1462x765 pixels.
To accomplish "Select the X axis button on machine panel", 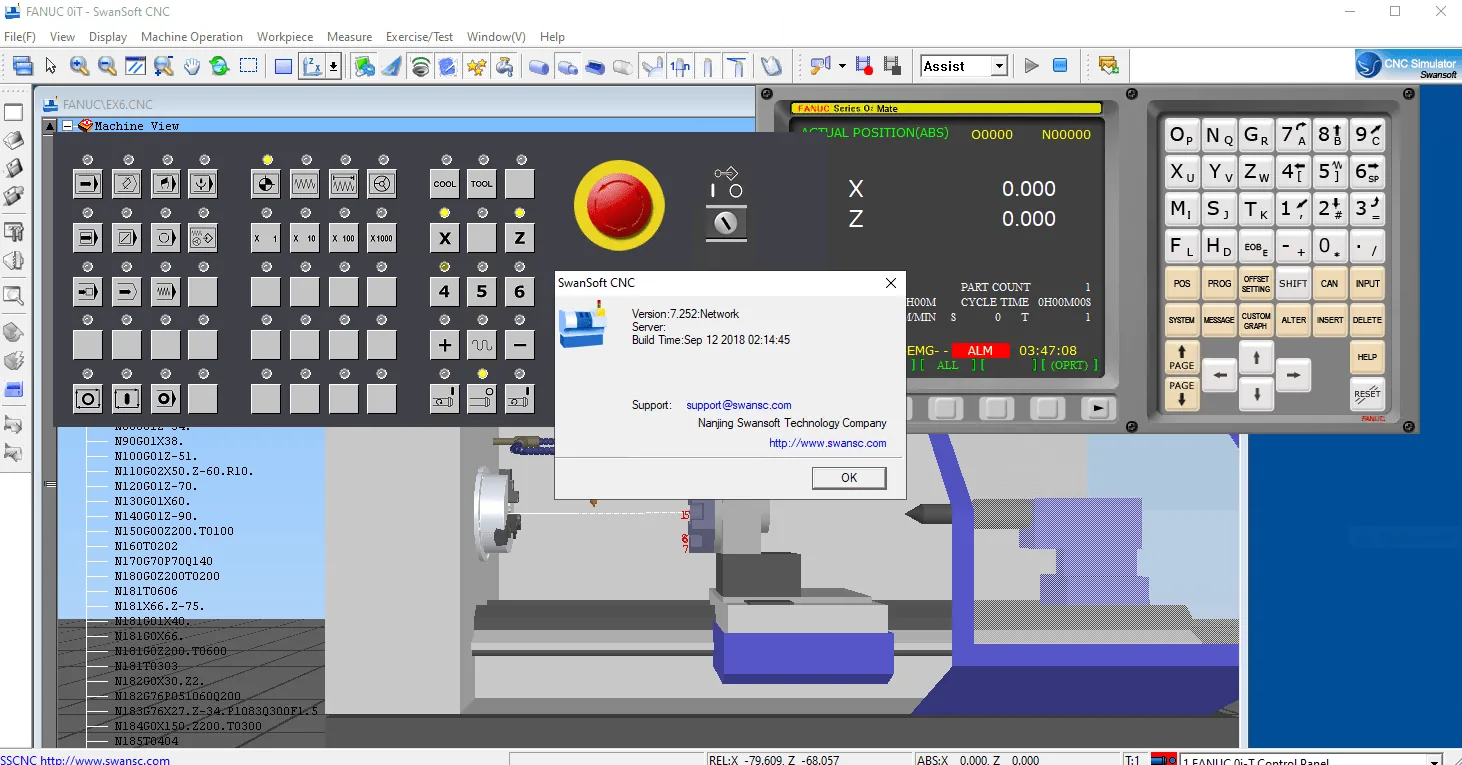I will [x=445, y=238].
